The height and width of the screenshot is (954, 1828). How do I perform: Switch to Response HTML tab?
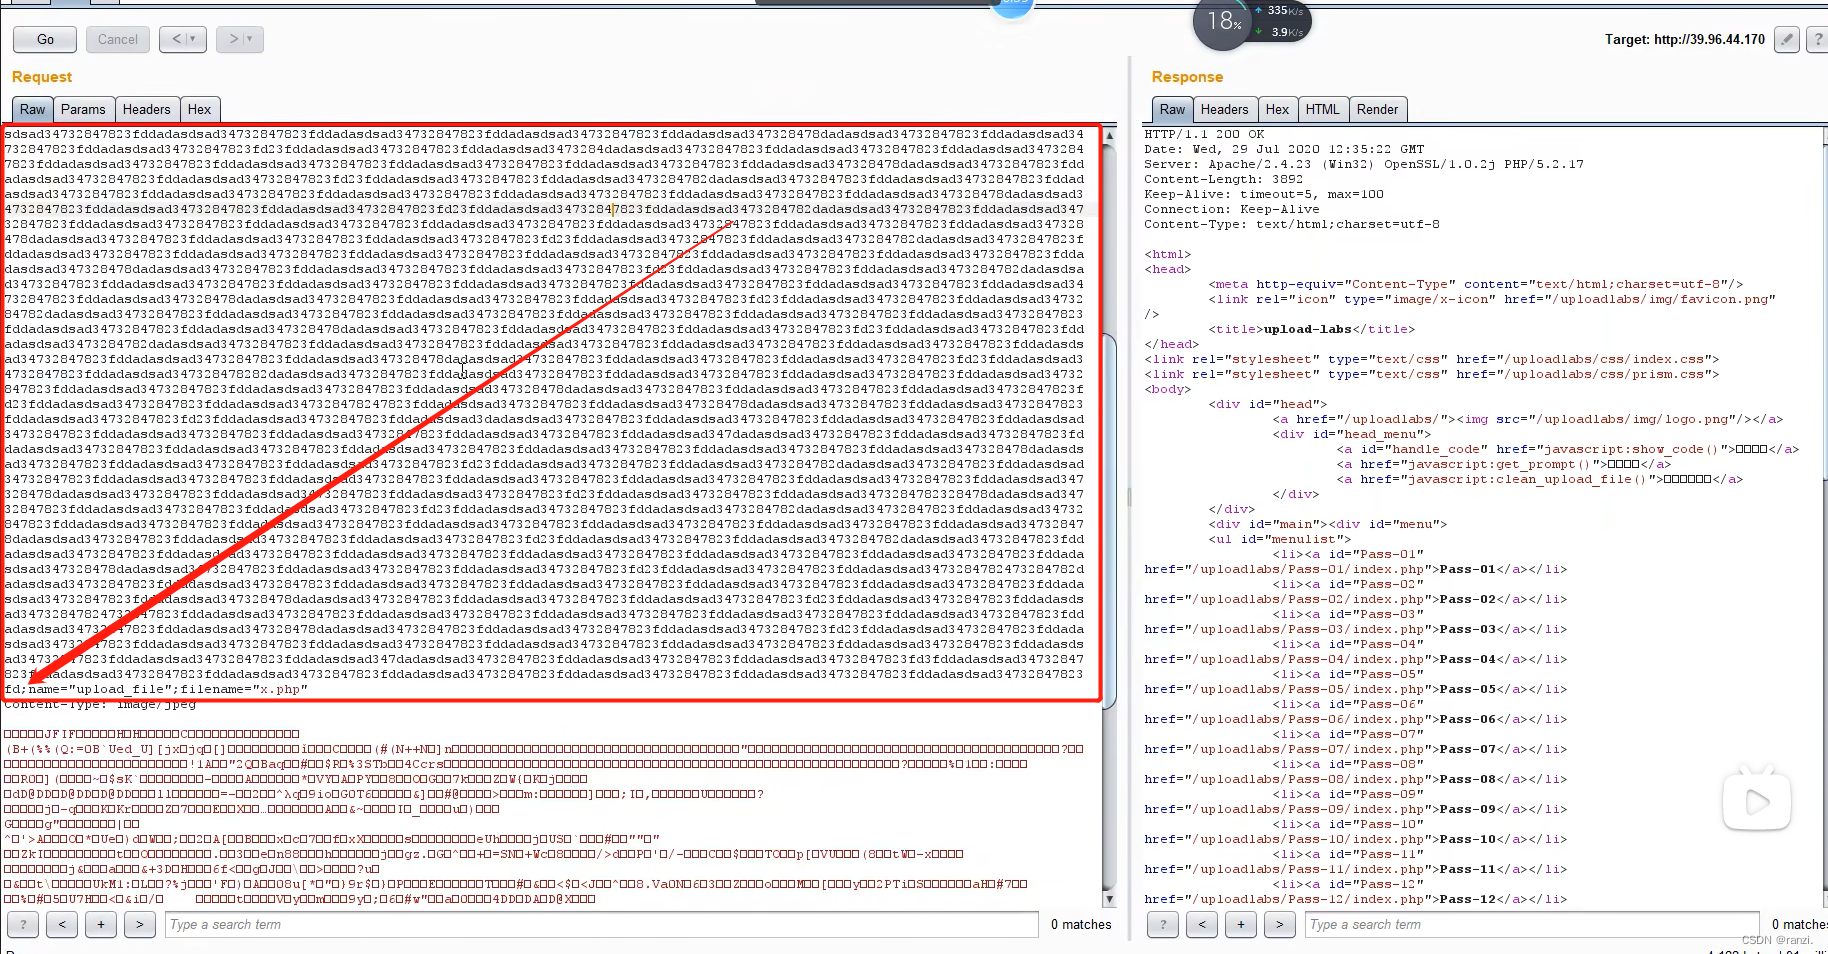pos(1322,109)
